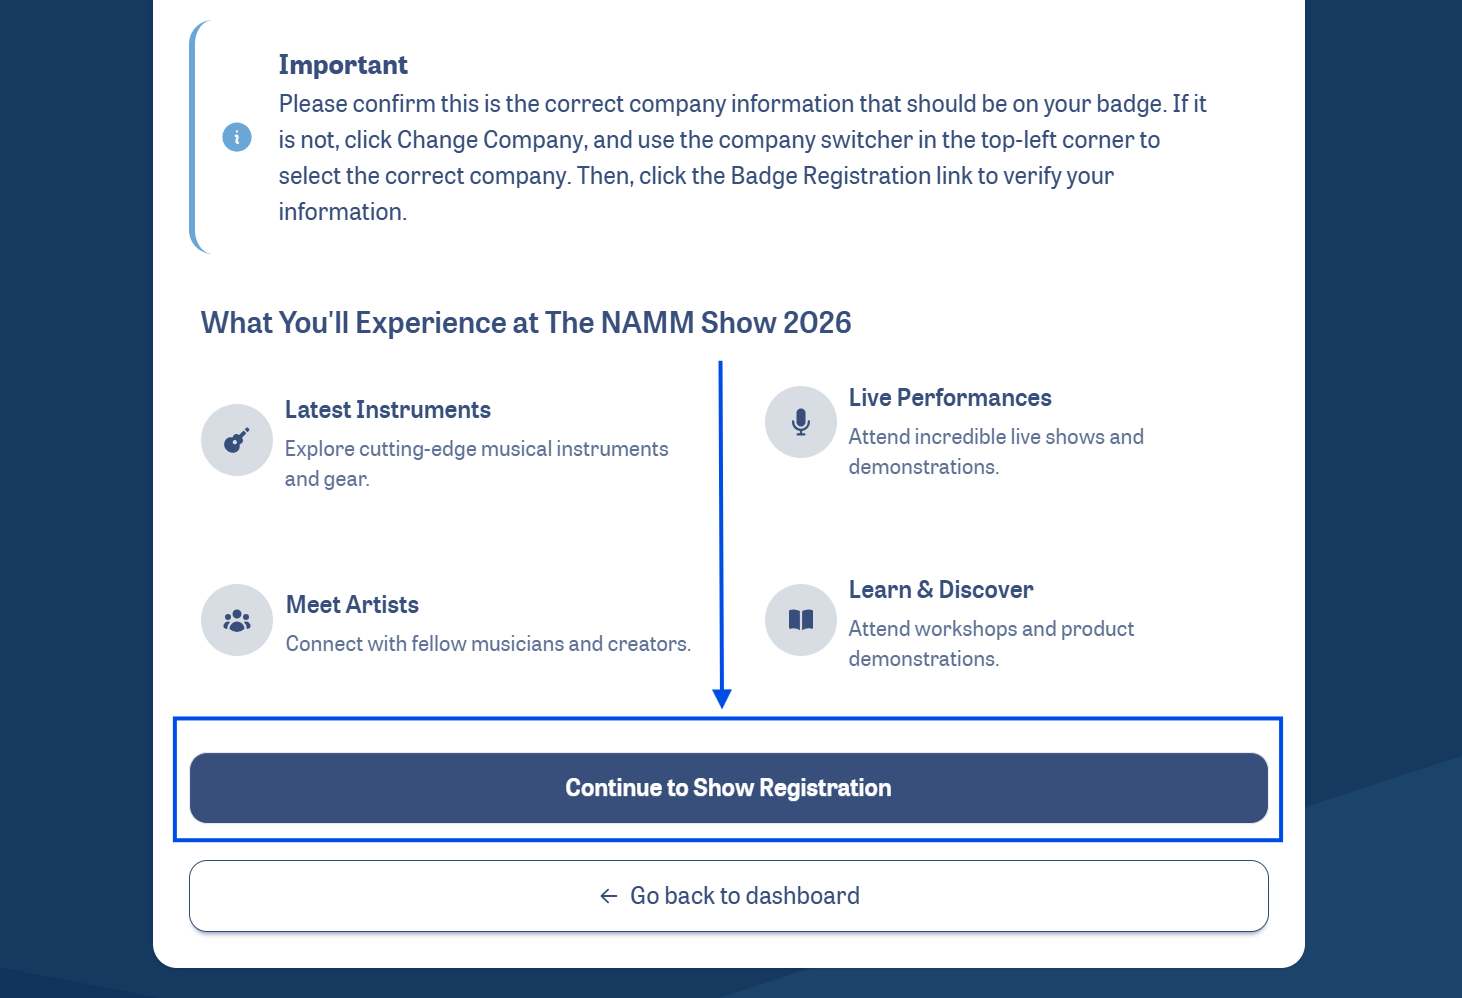Click the paragraph mentioning Change Company

point(742,158)
